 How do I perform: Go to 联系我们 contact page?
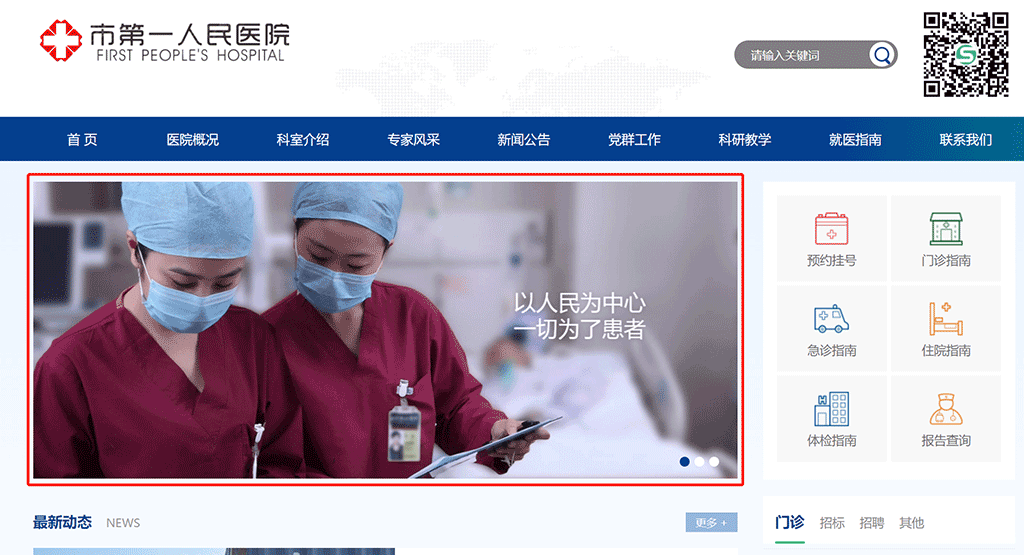[965, 140]
